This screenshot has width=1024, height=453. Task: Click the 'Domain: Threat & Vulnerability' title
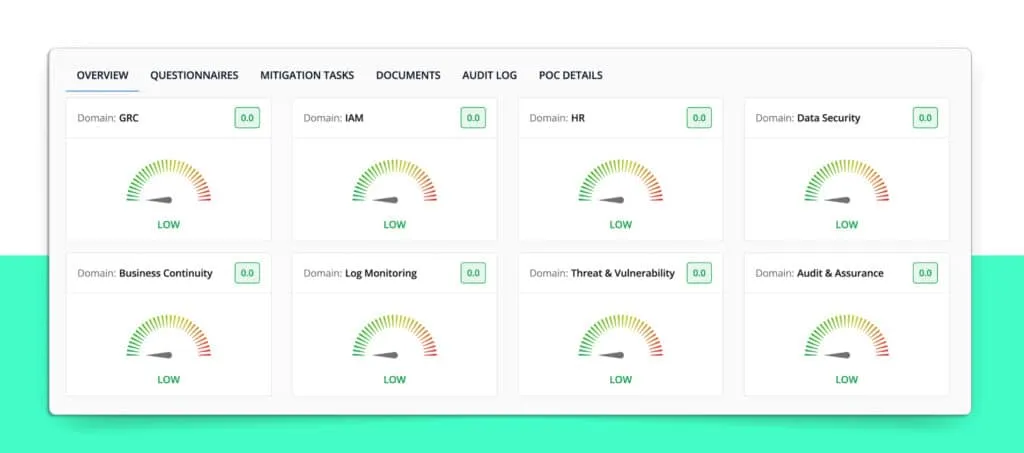pos(602,273)
